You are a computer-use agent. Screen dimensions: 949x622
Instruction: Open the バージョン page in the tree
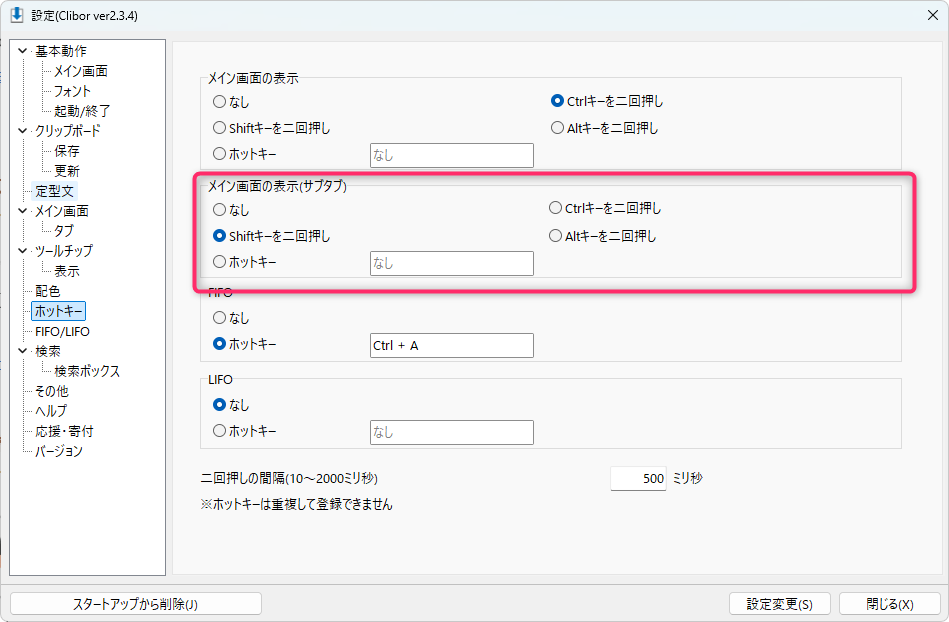[x=59, y=451]
